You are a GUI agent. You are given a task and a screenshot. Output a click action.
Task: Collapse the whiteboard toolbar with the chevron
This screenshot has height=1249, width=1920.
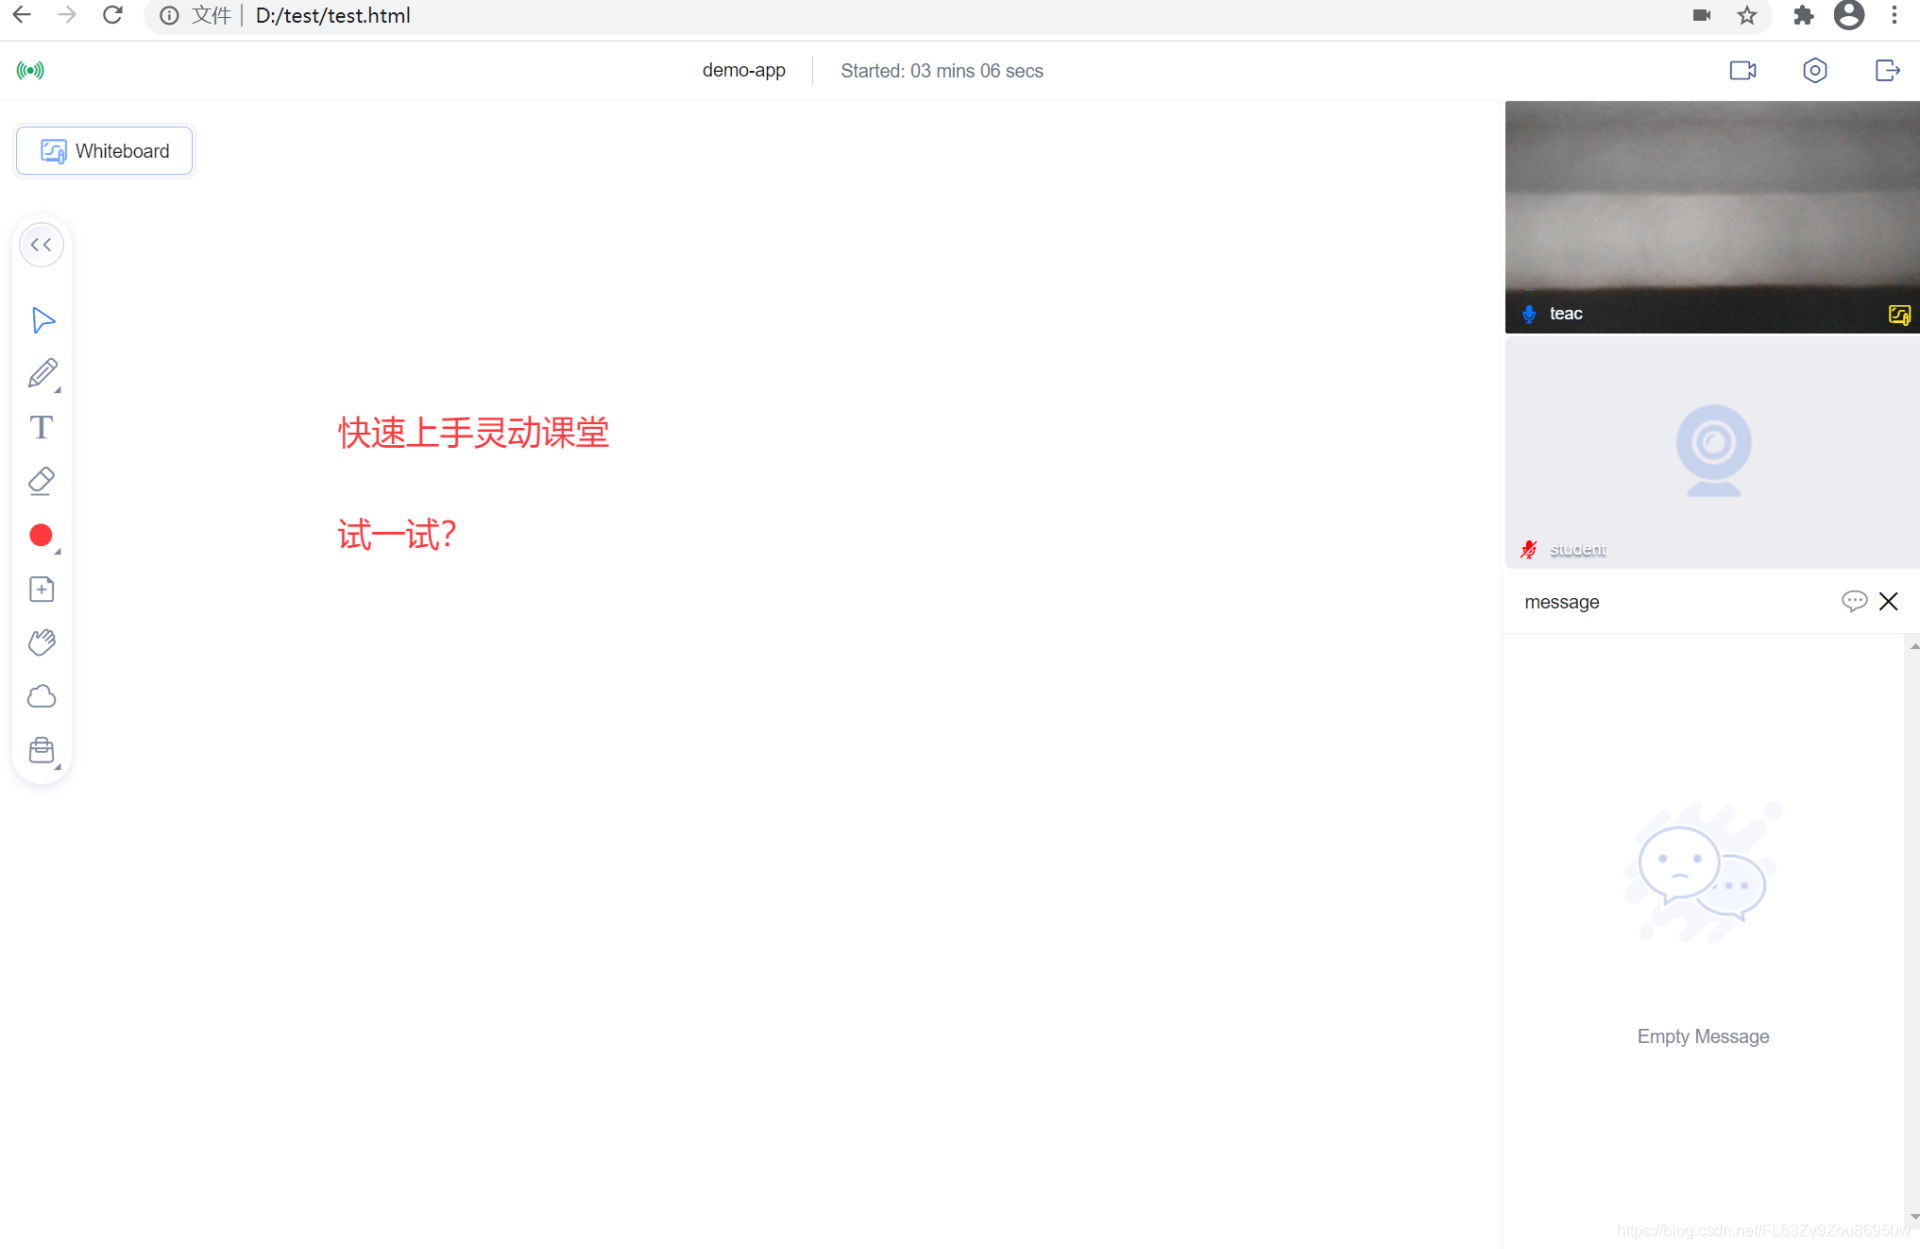point(41,244)
